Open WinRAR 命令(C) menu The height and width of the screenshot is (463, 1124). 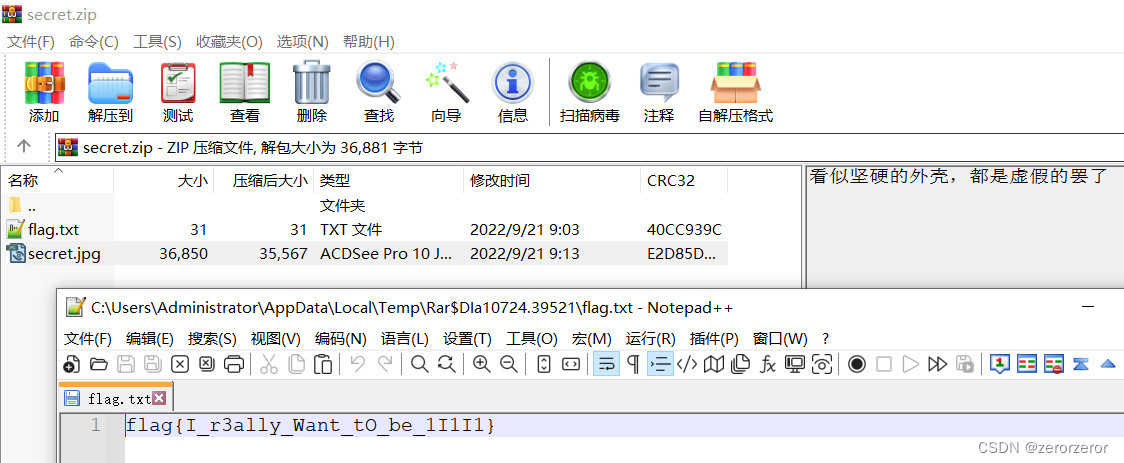coord(94,42)
